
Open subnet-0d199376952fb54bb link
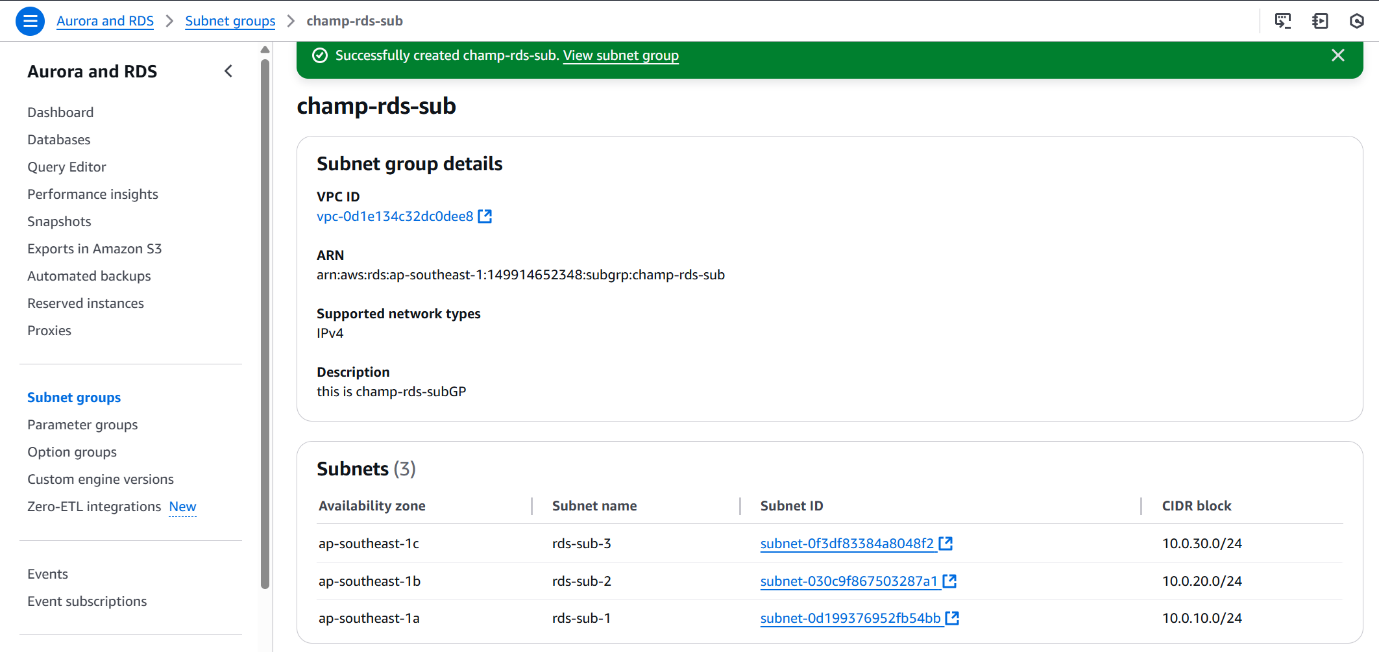(860, 619)
